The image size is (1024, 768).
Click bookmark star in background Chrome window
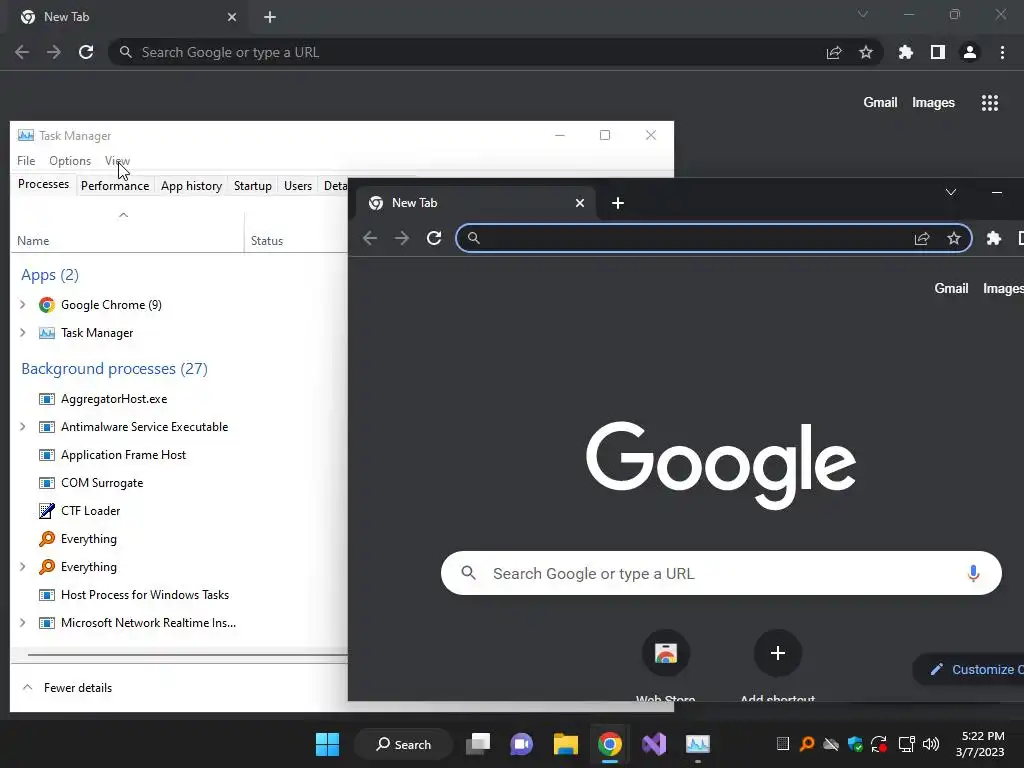click(866, 52)
